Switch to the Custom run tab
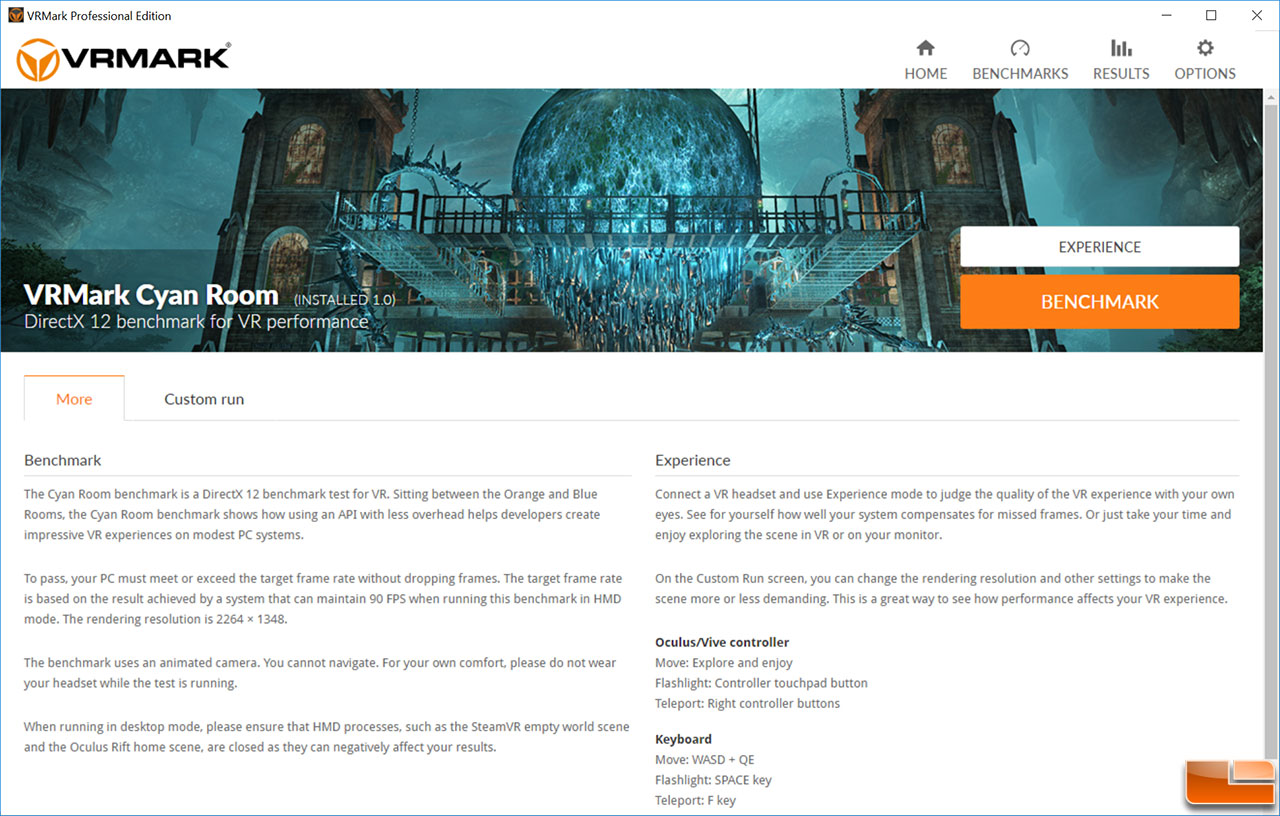Viewport: 1280px width, 816px height. coord(204,399)
